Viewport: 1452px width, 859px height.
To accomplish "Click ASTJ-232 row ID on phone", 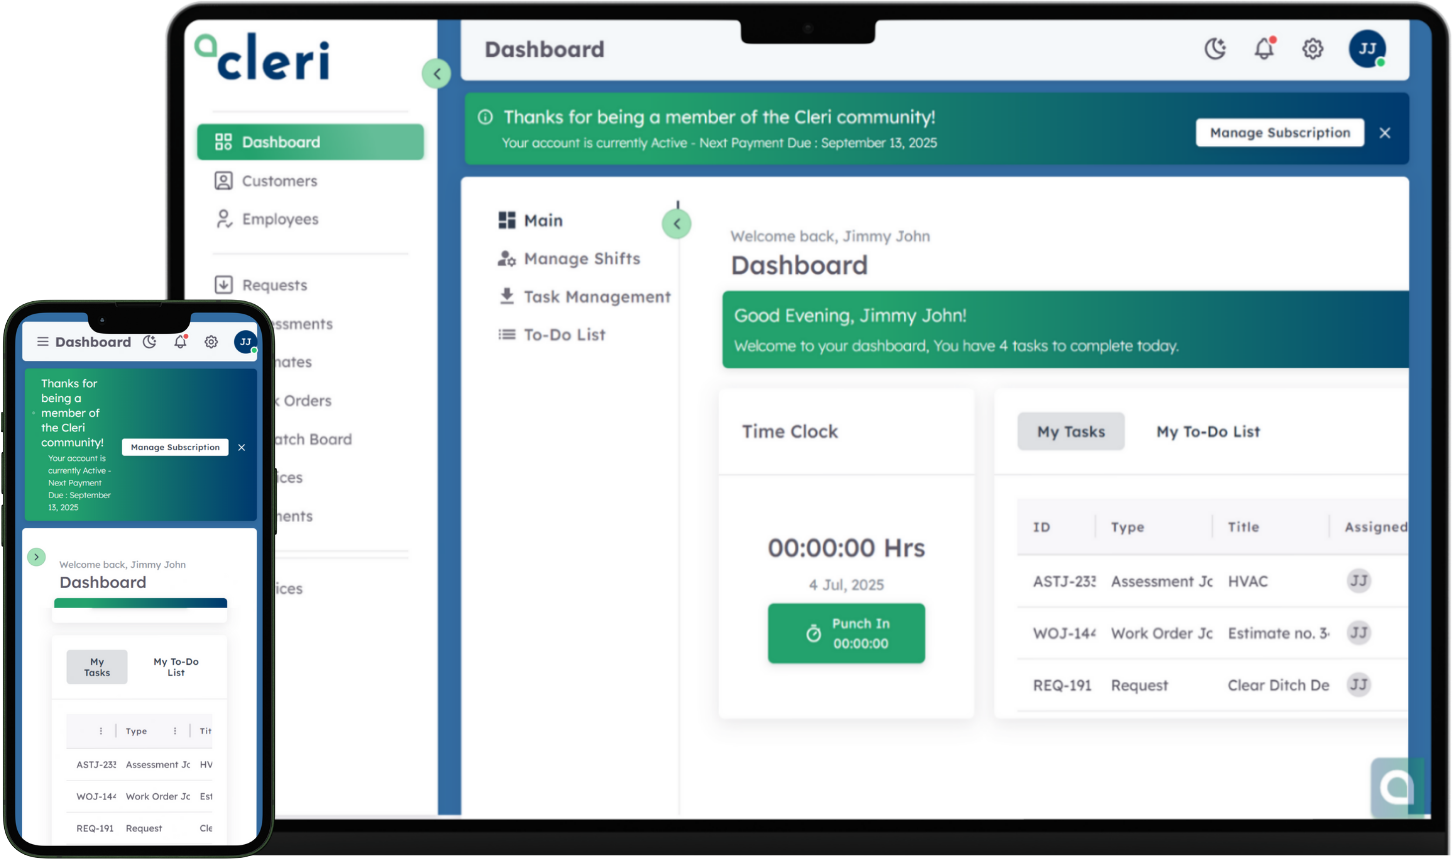I will [x=96, y=765].
